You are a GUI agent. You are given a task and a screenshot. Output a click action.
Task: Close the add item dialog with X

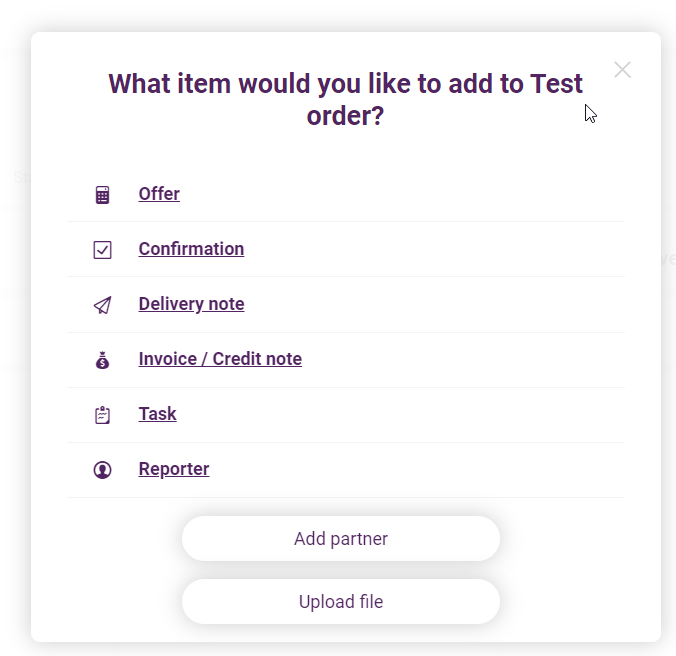tap(622, 69)
